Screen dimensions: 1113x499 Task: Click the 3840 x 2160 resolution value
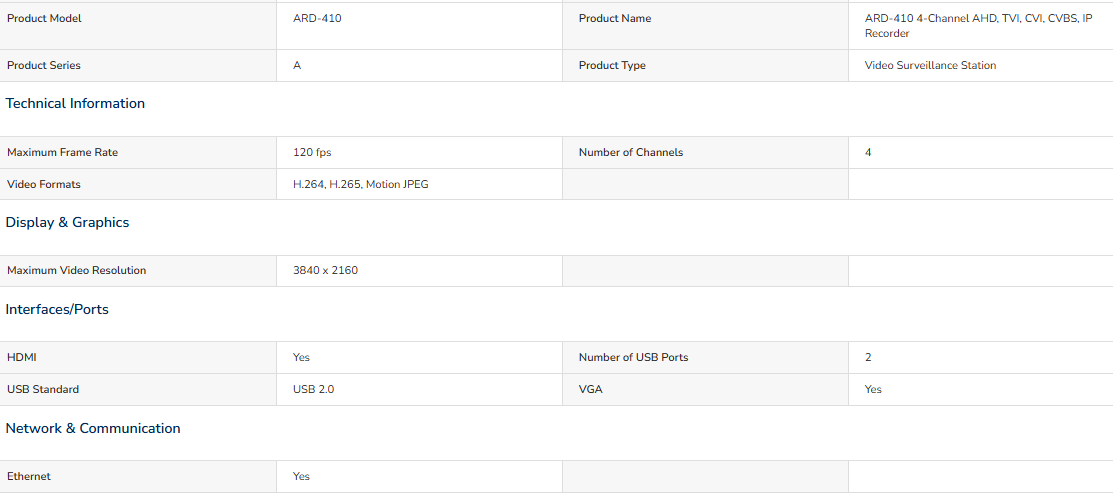point(325,270)
